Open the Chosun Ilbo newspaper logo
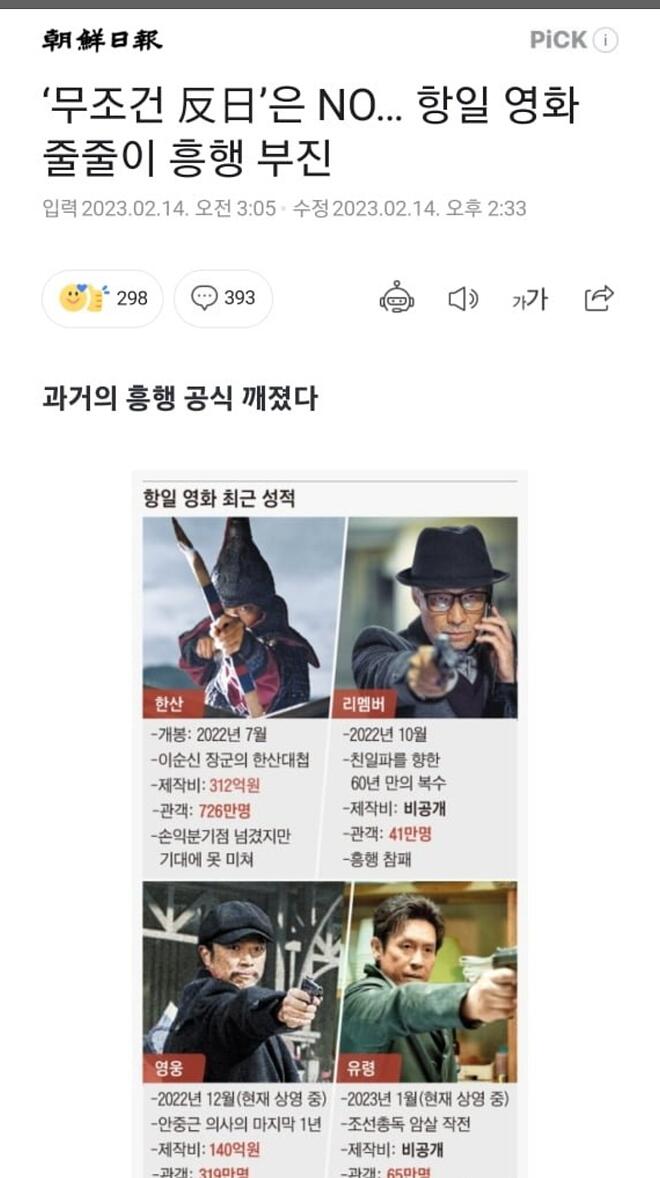 [x=101, y=40]
